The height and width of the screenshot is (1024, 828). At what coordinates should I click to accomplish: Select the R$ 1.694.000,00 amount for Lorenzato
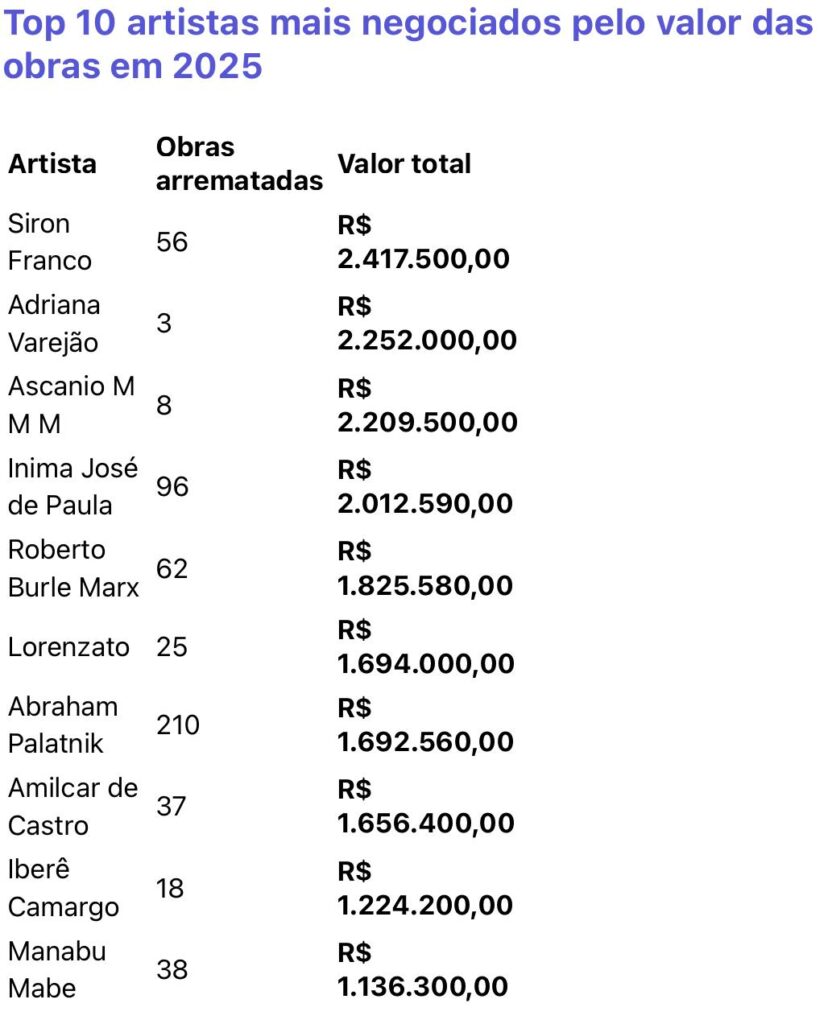coord(426,647)
